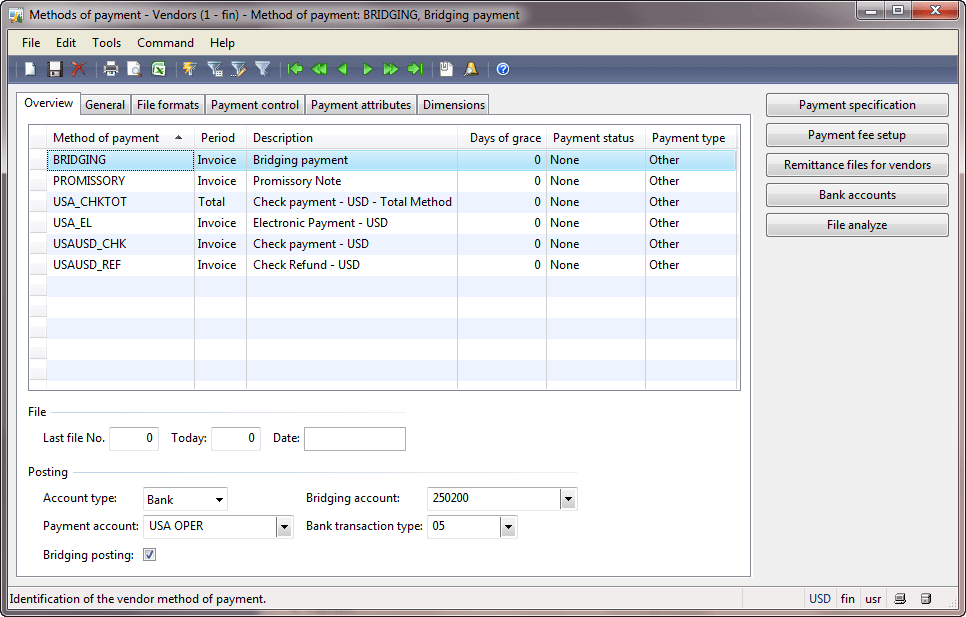The image size is (966, 617).
Task: Toggle the Bridging posting checkbox
Action: pos(148,553)
